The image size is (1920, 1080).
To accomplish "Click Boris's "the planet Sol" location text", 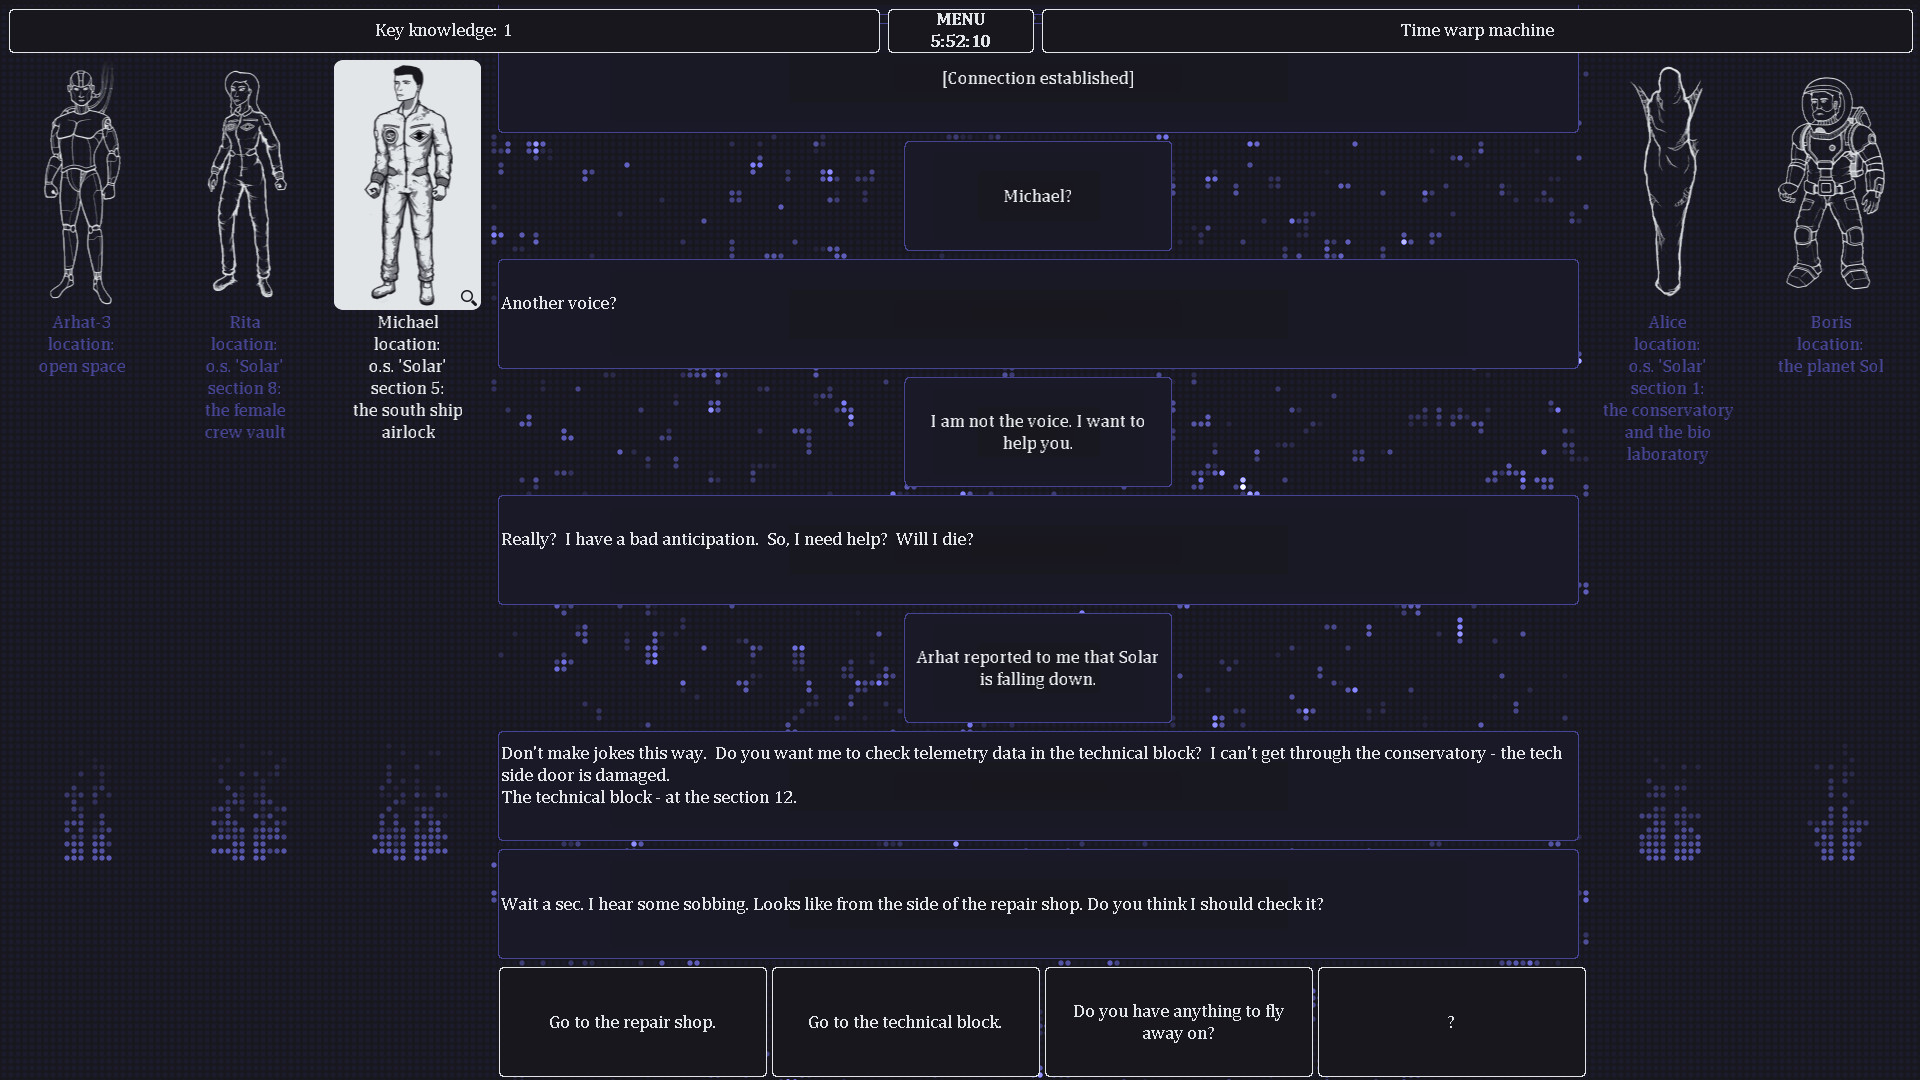I will pyautogui.click(x=1830, y=365).
